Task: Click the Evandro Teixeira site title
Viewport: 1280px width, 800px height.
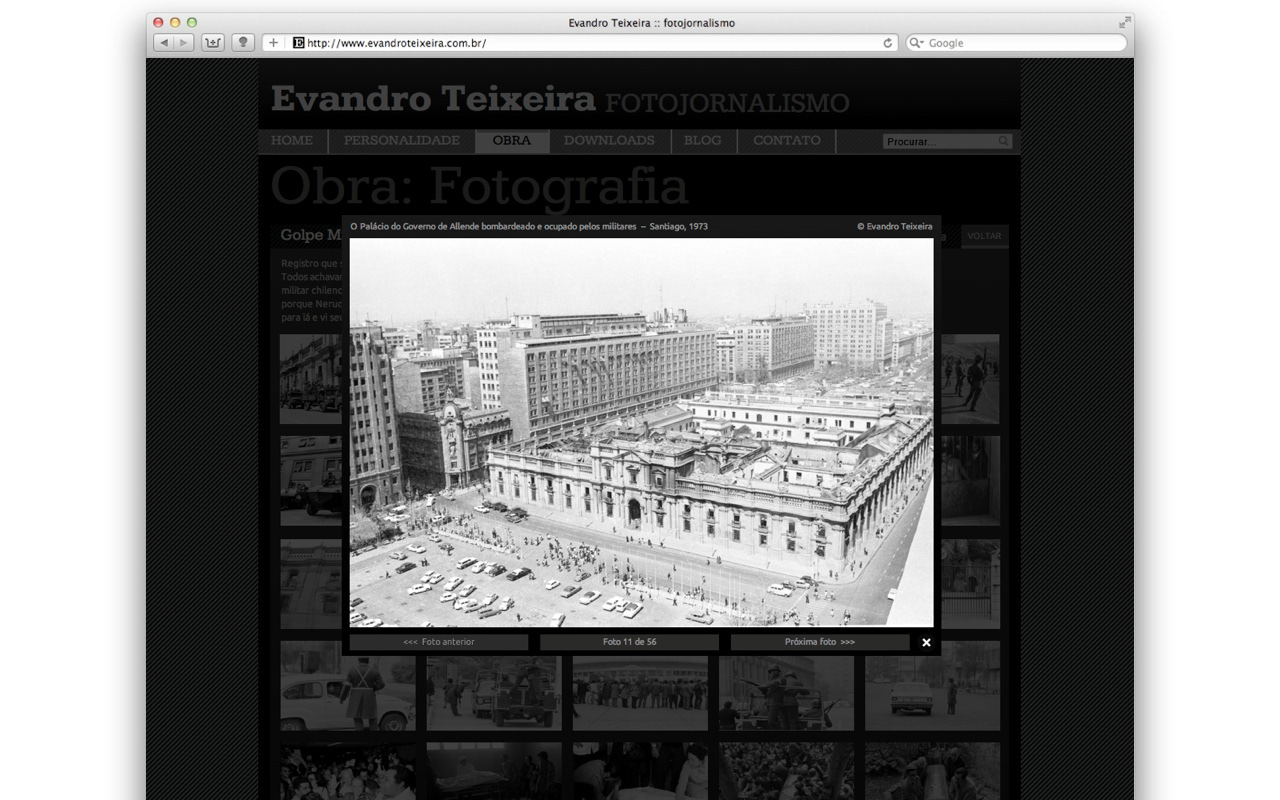Action: coord(433,99)
